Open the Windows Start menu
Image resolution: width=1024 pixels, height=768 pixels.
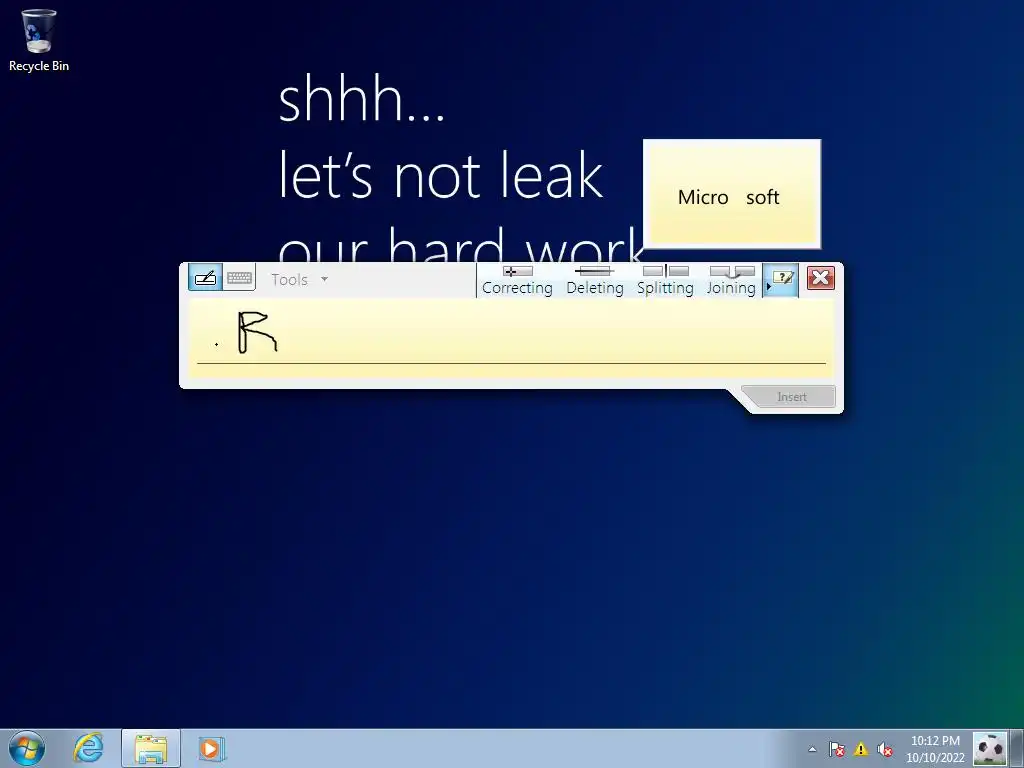click(x=27, y=748)
